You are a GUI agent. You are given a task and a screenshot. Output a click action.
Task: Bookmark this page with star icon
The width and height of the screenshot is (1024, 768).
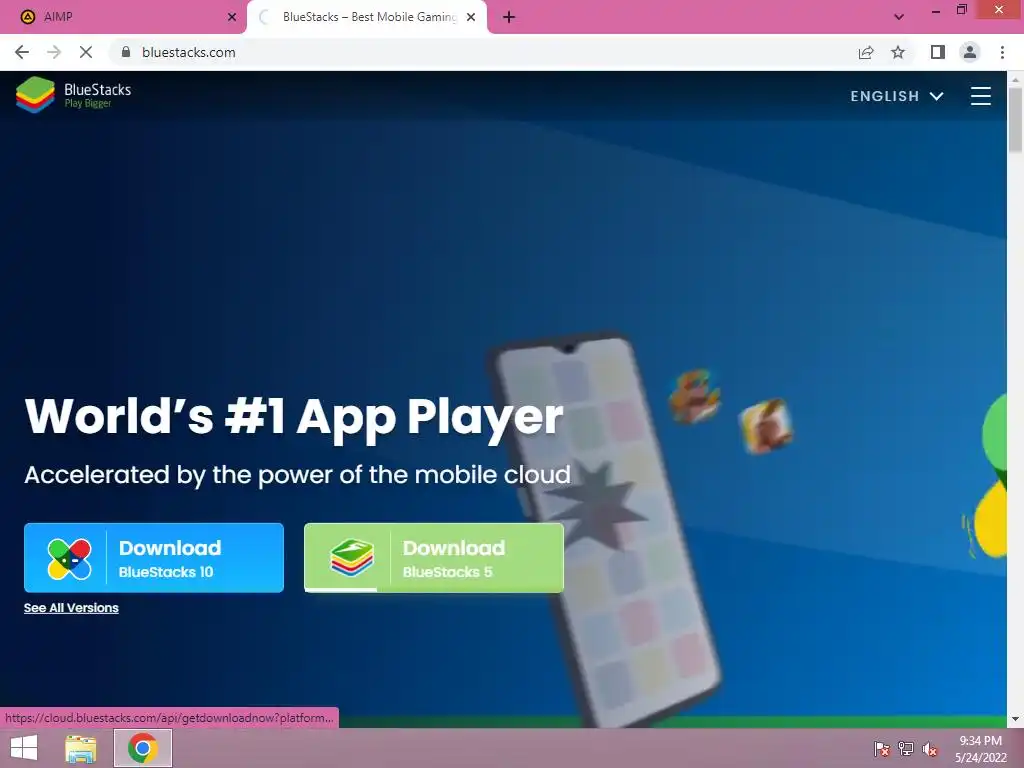coord(898,52)
